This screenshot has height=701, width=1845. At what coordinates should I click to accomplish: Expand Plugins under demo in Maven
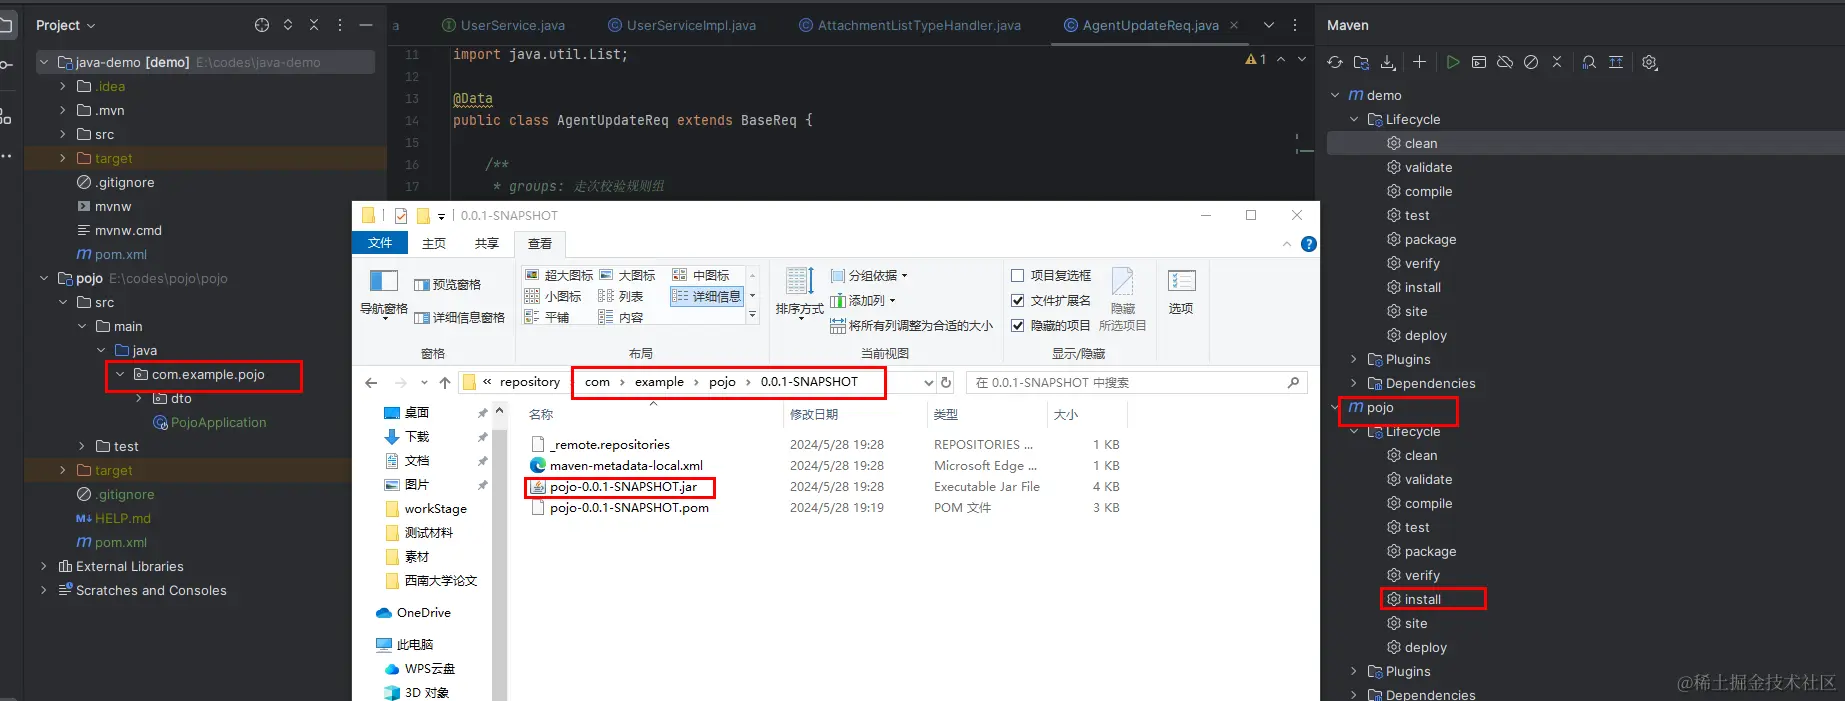point(1354,359)
